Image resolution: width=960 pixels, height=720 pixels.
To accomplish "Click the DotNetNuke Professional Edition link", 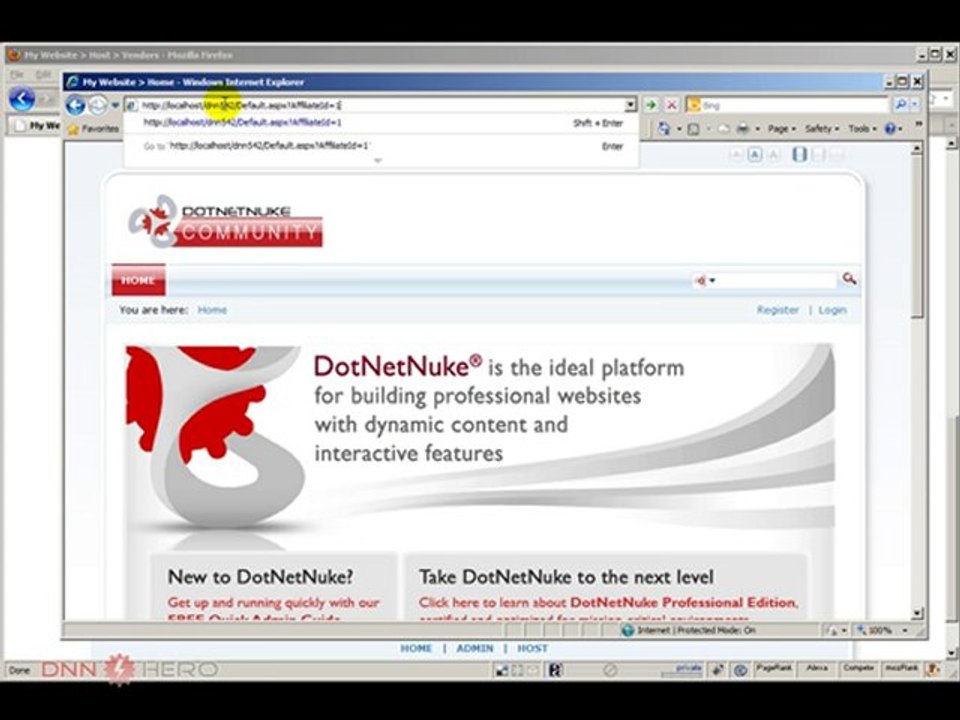I will pos(683,602).
